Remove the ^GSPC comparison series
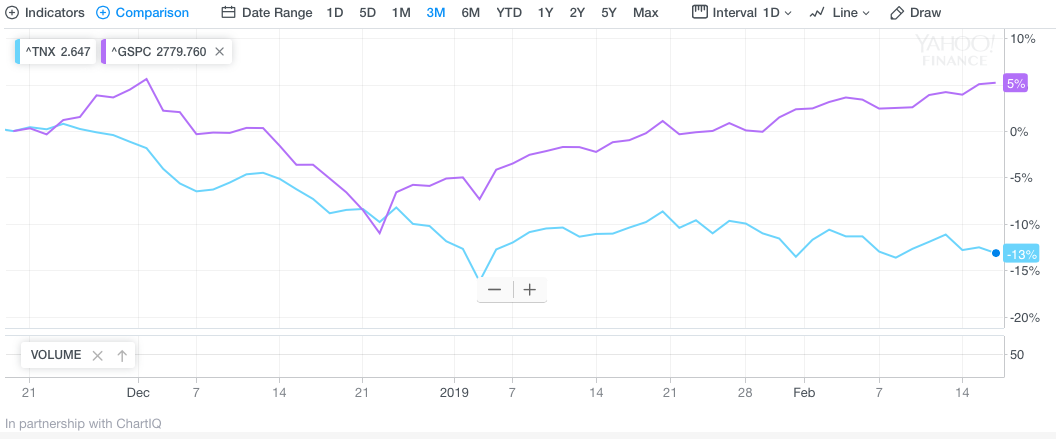The image size is (1056, 439). pos(220,51)
